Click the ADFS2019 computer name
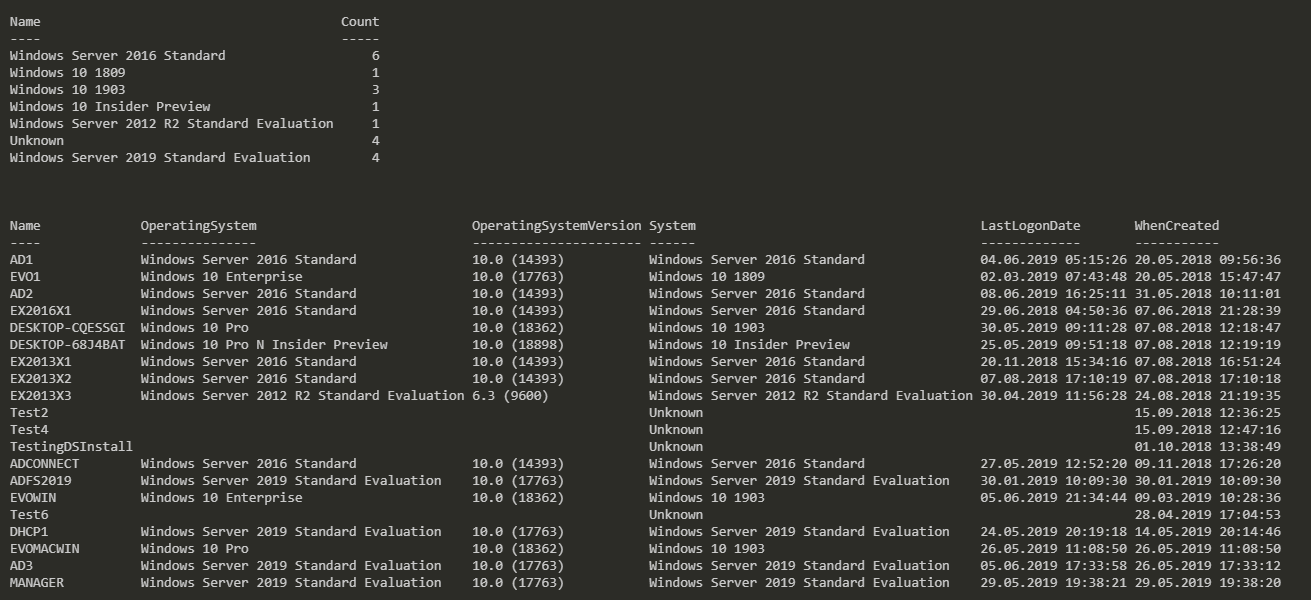This screenshot has width=1311, height=600. coord(41,481)
